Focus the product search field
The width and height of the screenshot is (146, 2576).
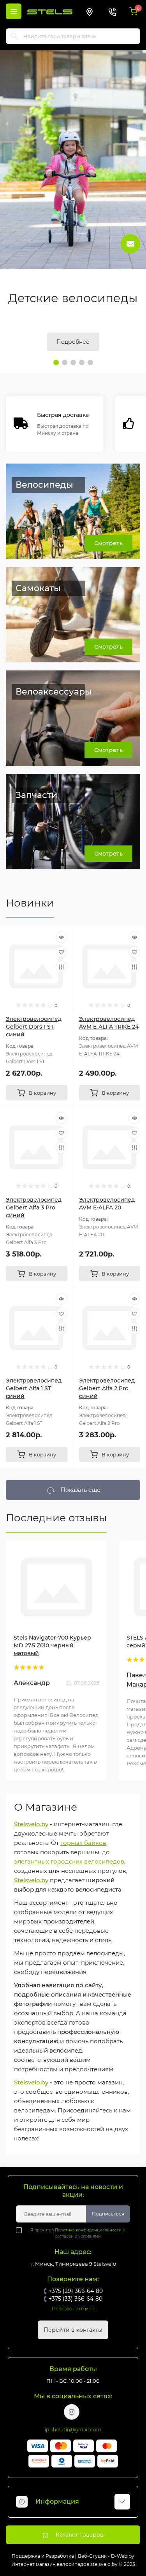click(73, 36)
